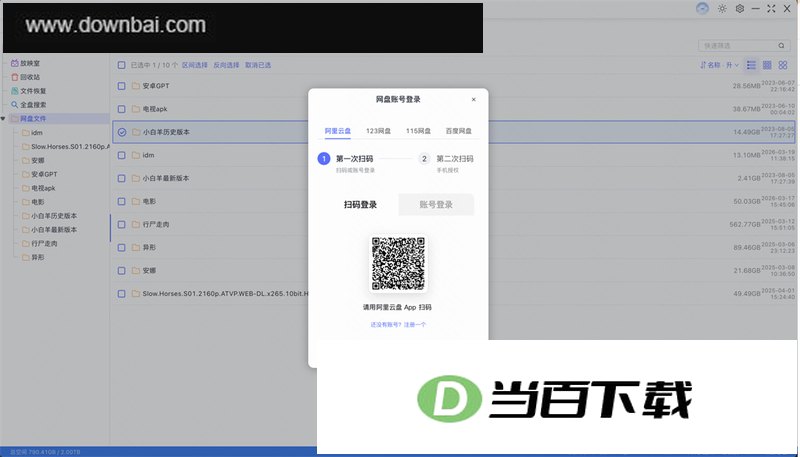
Task: Click folder icon of 网盘文件 in sidebar
Action: click(14, 118)
